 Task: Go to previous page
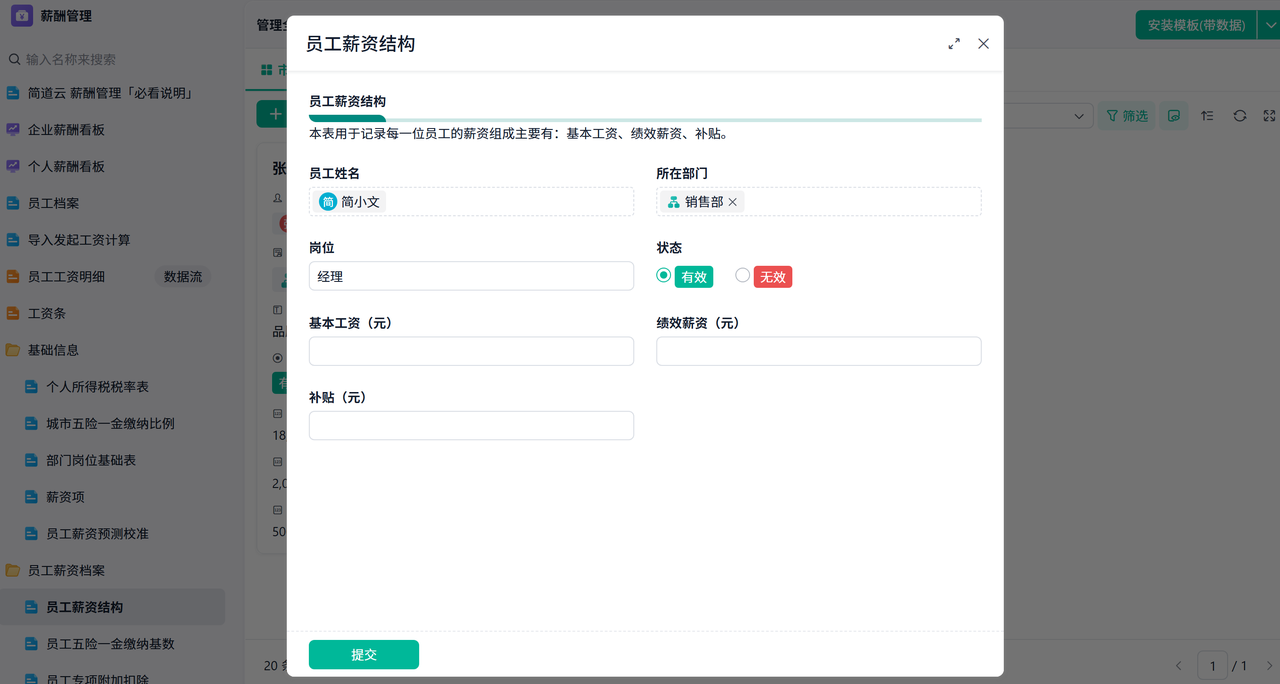tap(1178, 665)
